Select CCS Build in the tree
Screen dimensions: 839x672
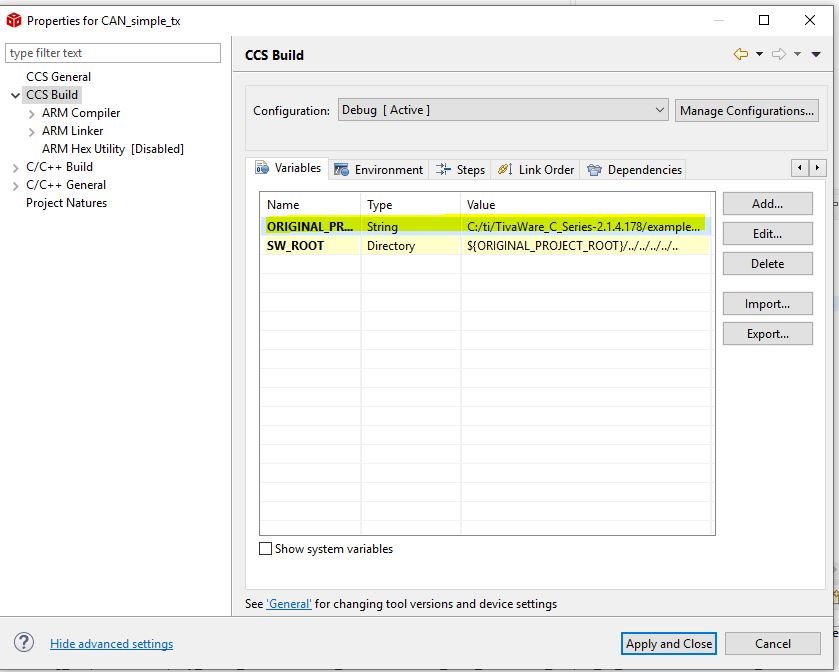(x=52, y=95)
